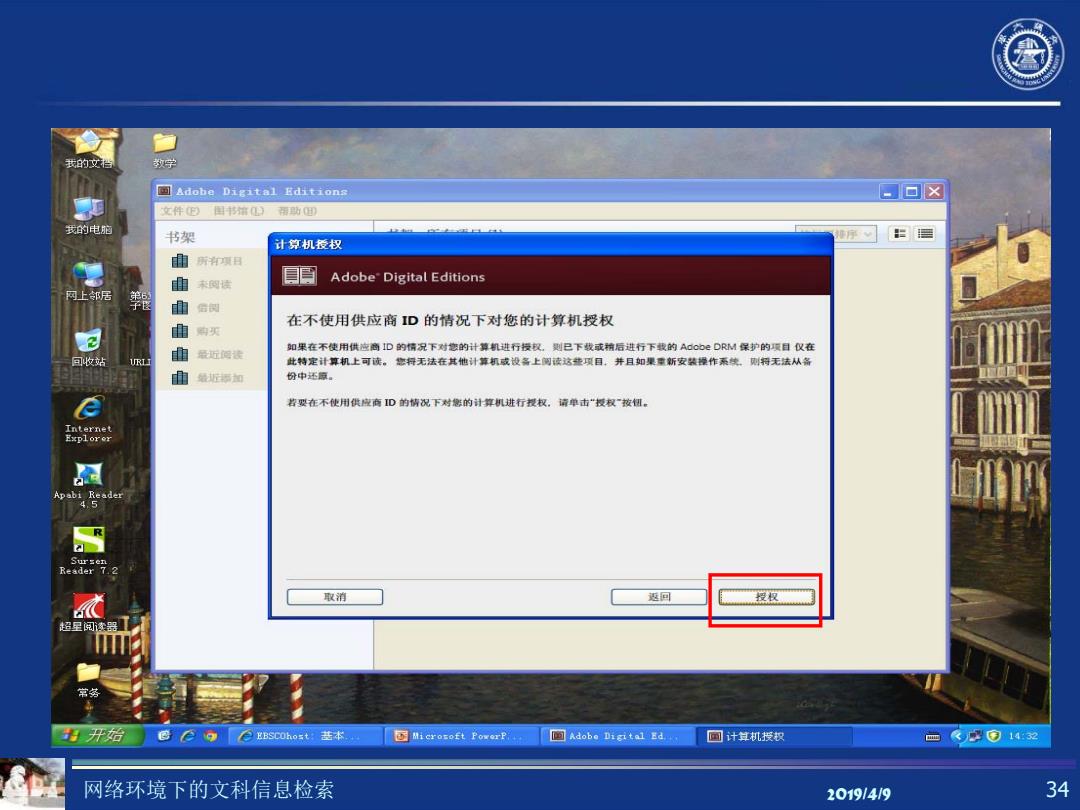Click the 购买 bookshelf icon
The image size is (1080, 810).
coord(180,331)
